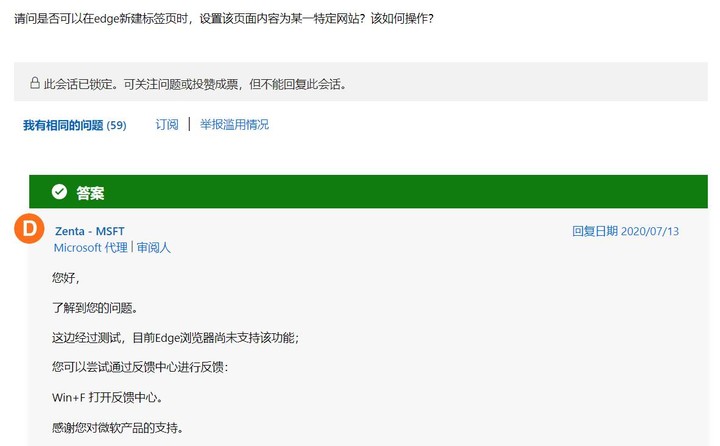
Task: Click the green 答案 header bar
Action: click(368, 192)
